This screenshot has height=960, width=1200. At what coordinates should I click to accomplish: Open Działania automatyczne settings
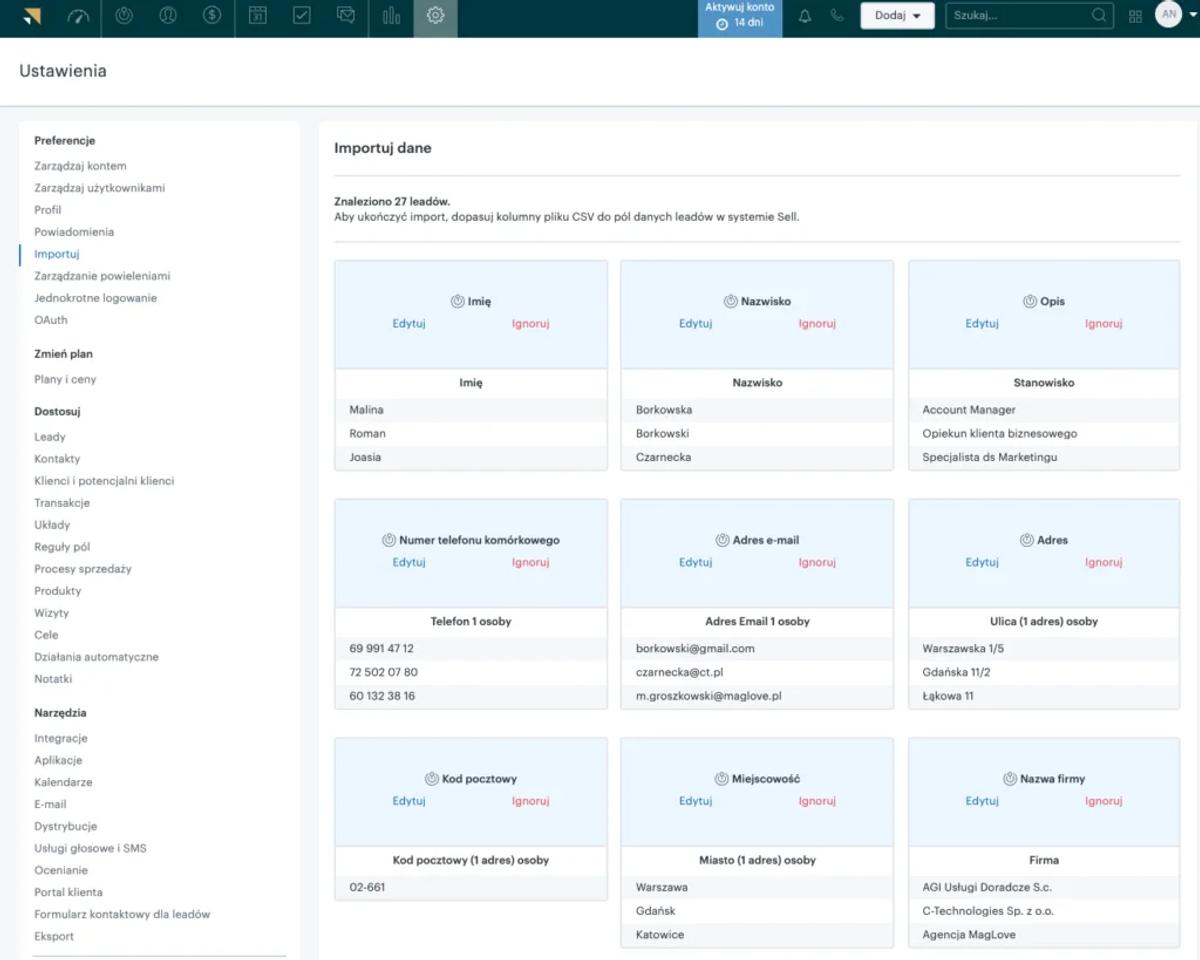(x=96, y=657)
